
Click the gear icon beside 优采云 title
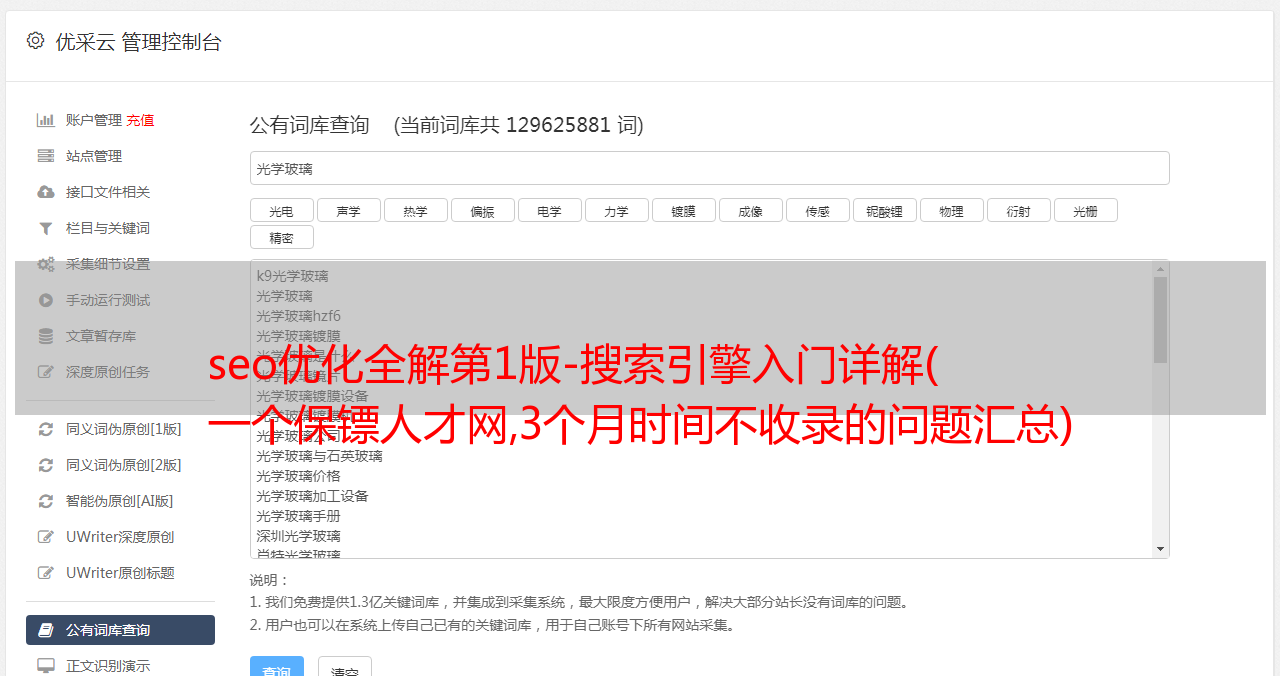click(x=36, y=41)
